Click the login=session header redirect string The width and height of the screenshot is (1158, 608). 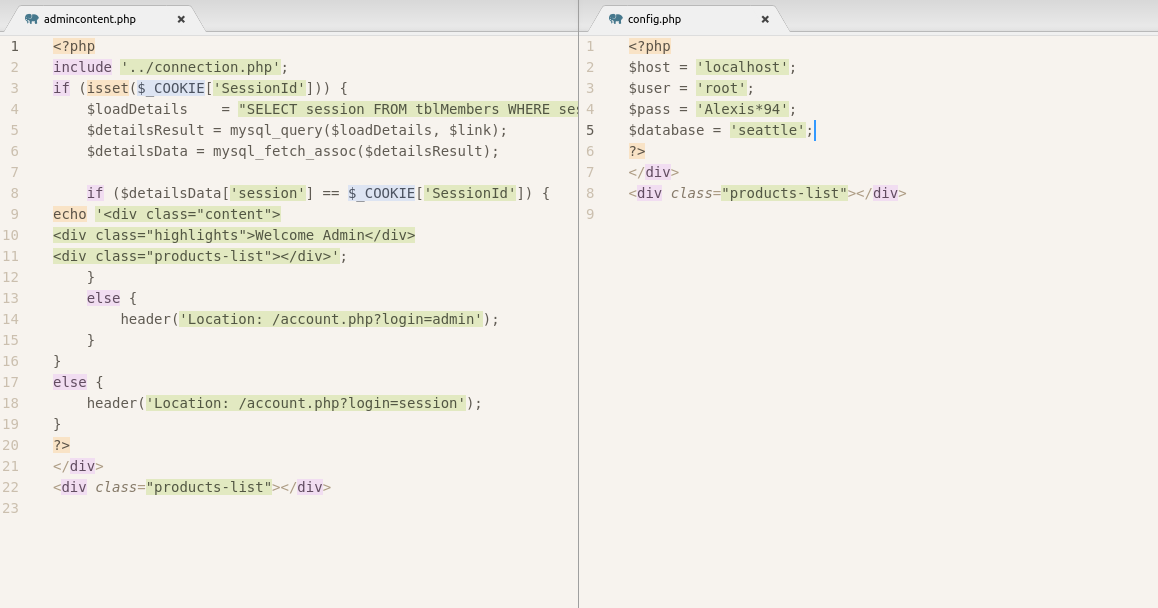pyautogui.click(x=305, y=403)
